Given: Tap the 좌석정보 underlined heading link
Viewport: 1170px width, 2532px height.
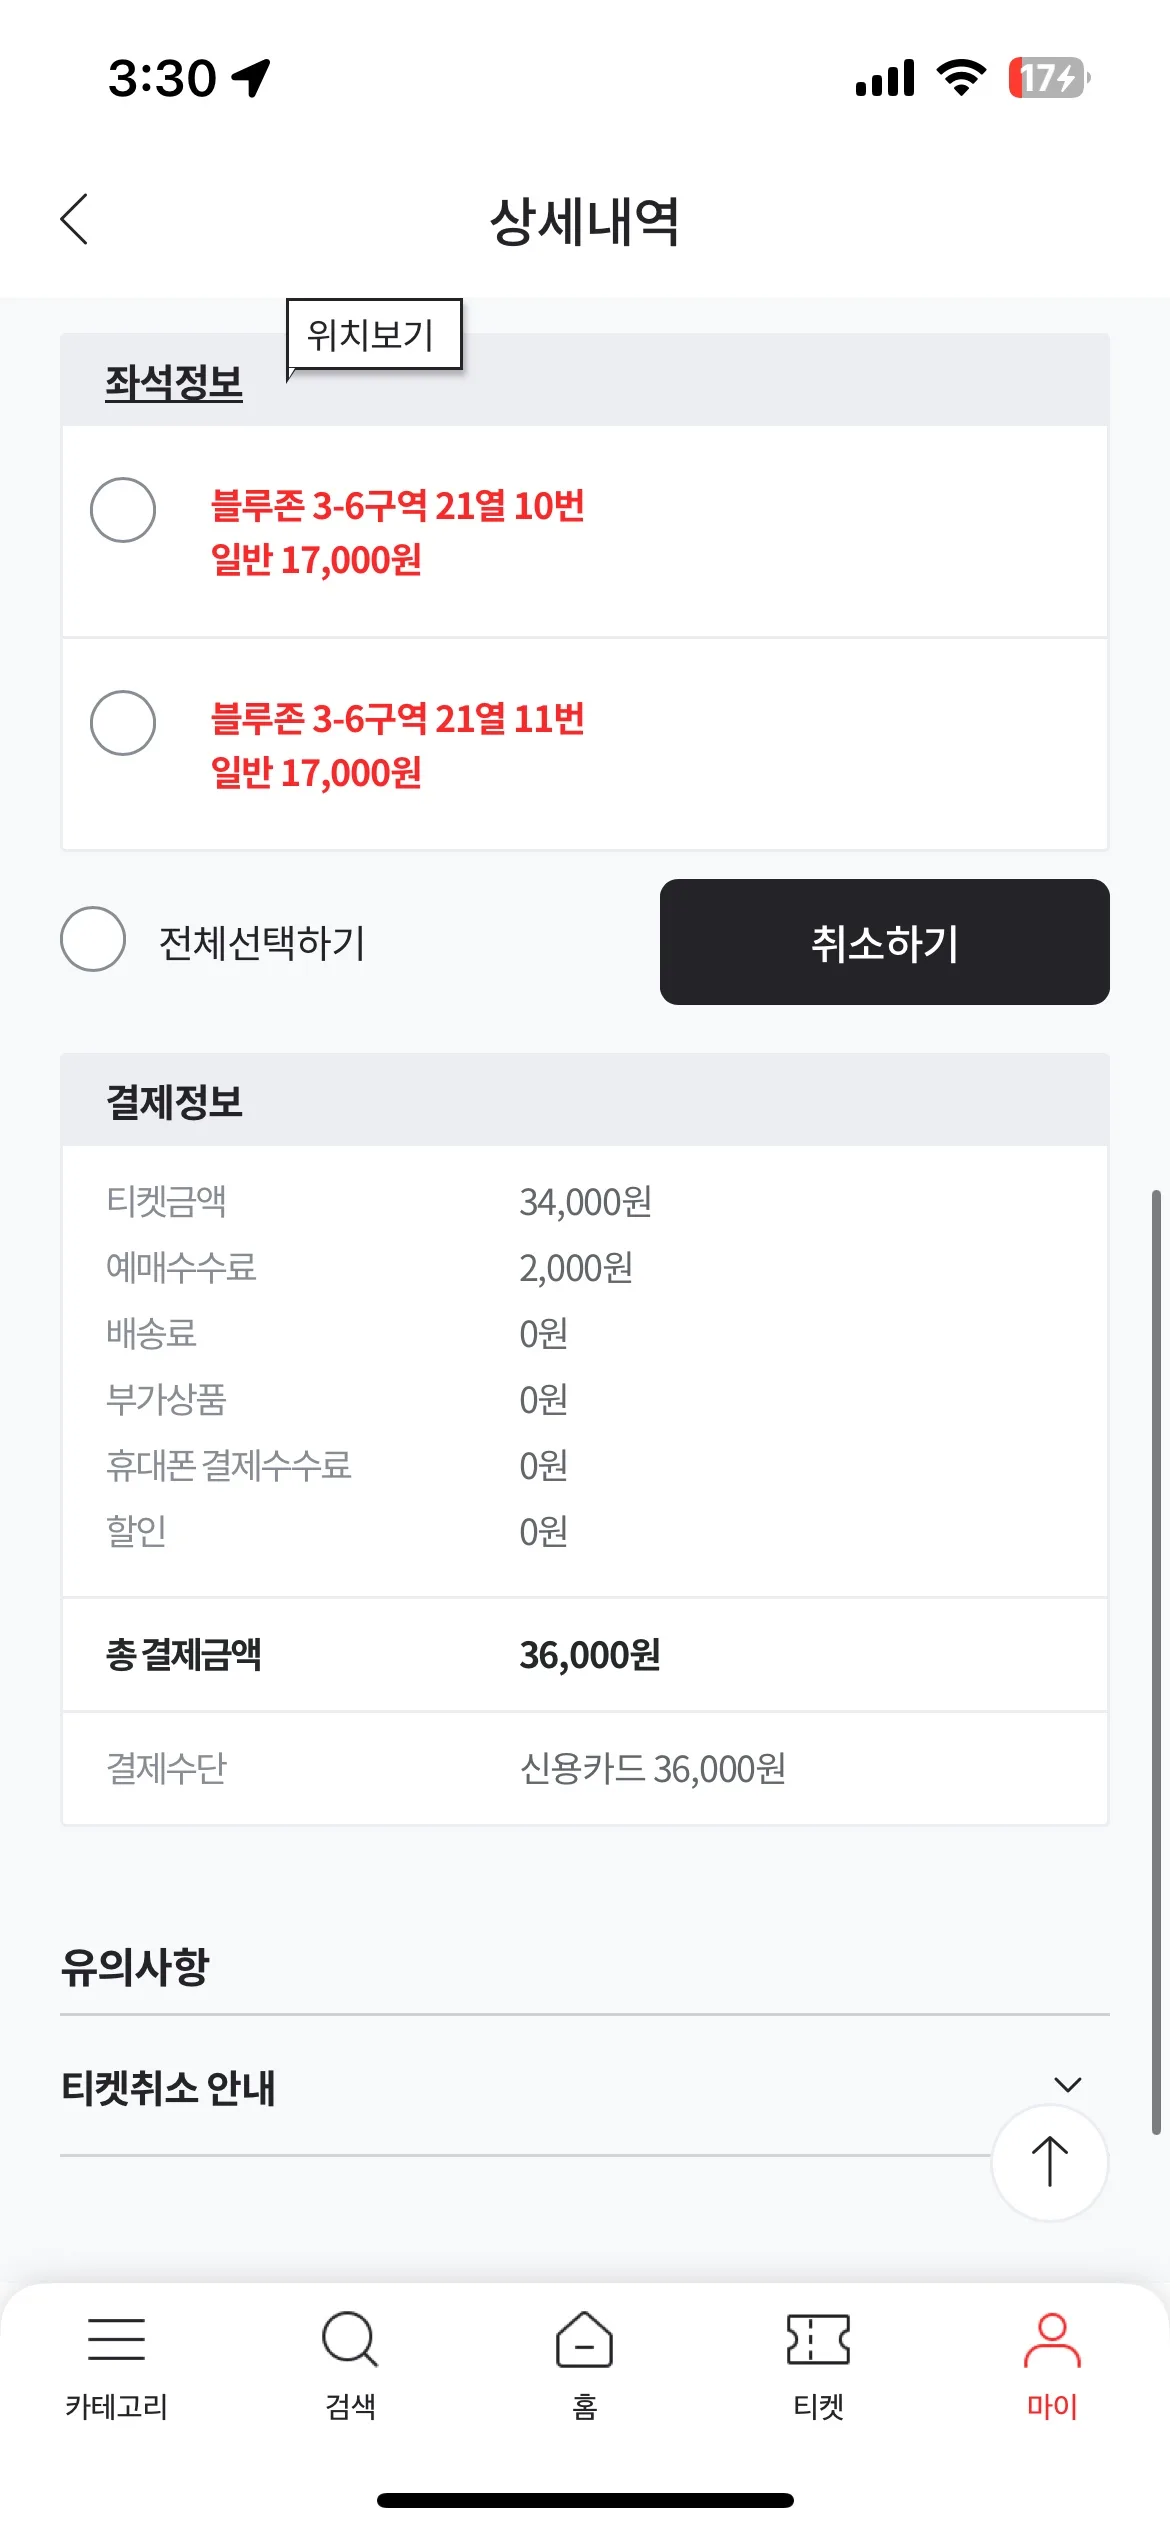Looking at the screenshot, I should click(x=174, y=382).
